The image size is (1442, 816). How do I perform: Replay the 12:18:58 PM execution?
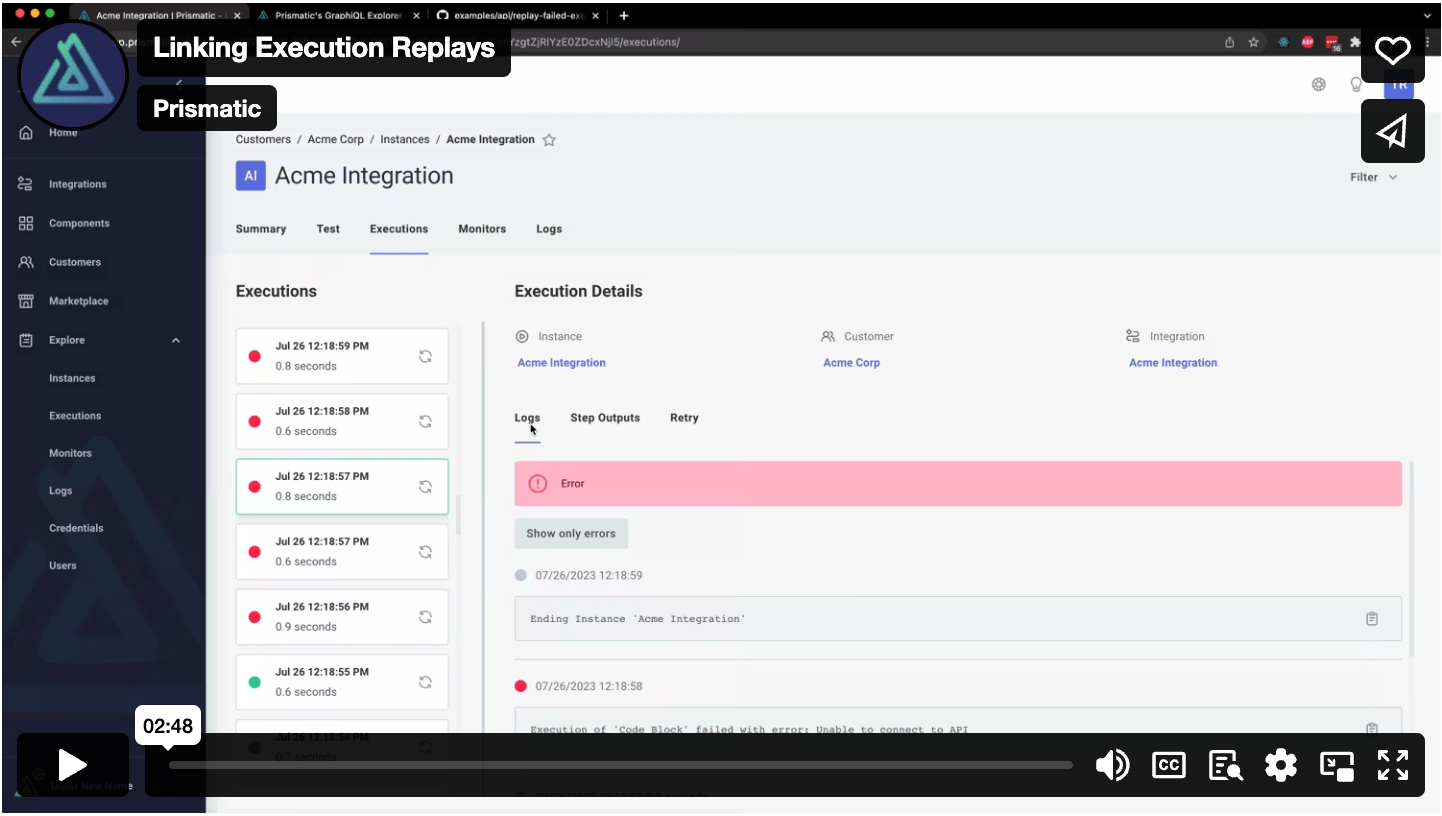pos(425,421)
